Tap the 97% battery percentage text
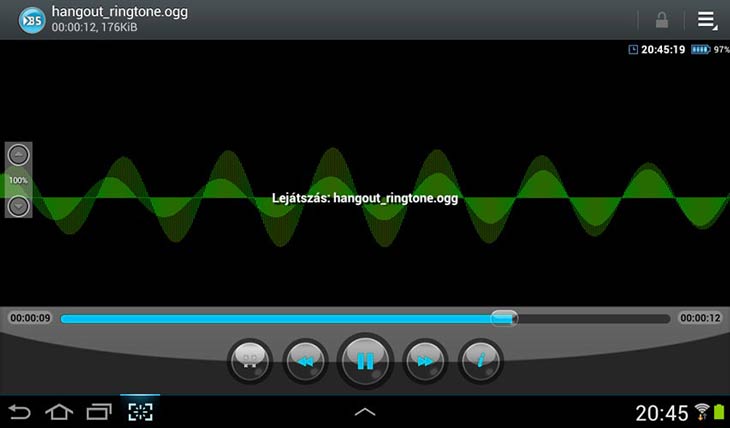 (722, 49)
